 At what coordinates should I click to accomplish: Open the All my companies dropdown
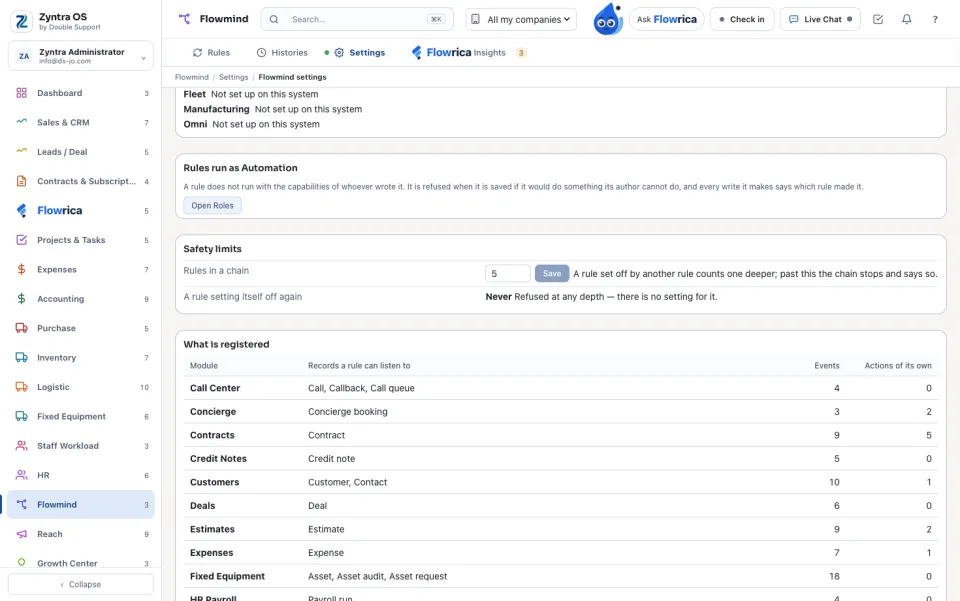[521, 20]
